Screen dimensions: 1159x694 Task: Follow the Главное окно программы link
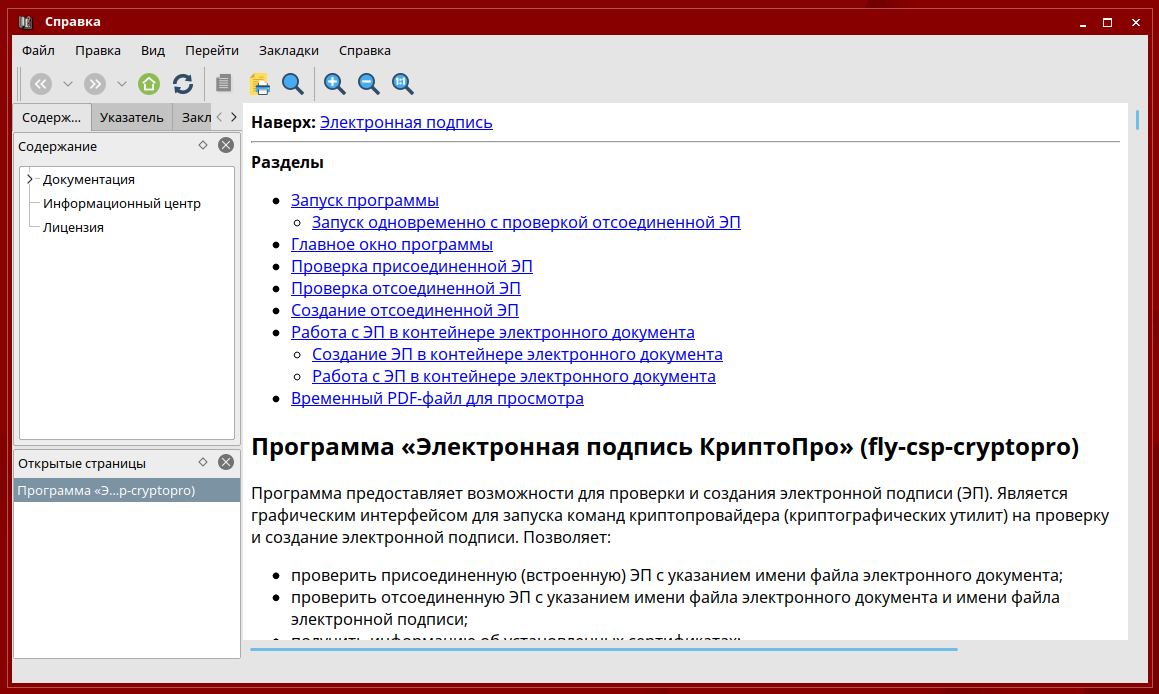391,244
